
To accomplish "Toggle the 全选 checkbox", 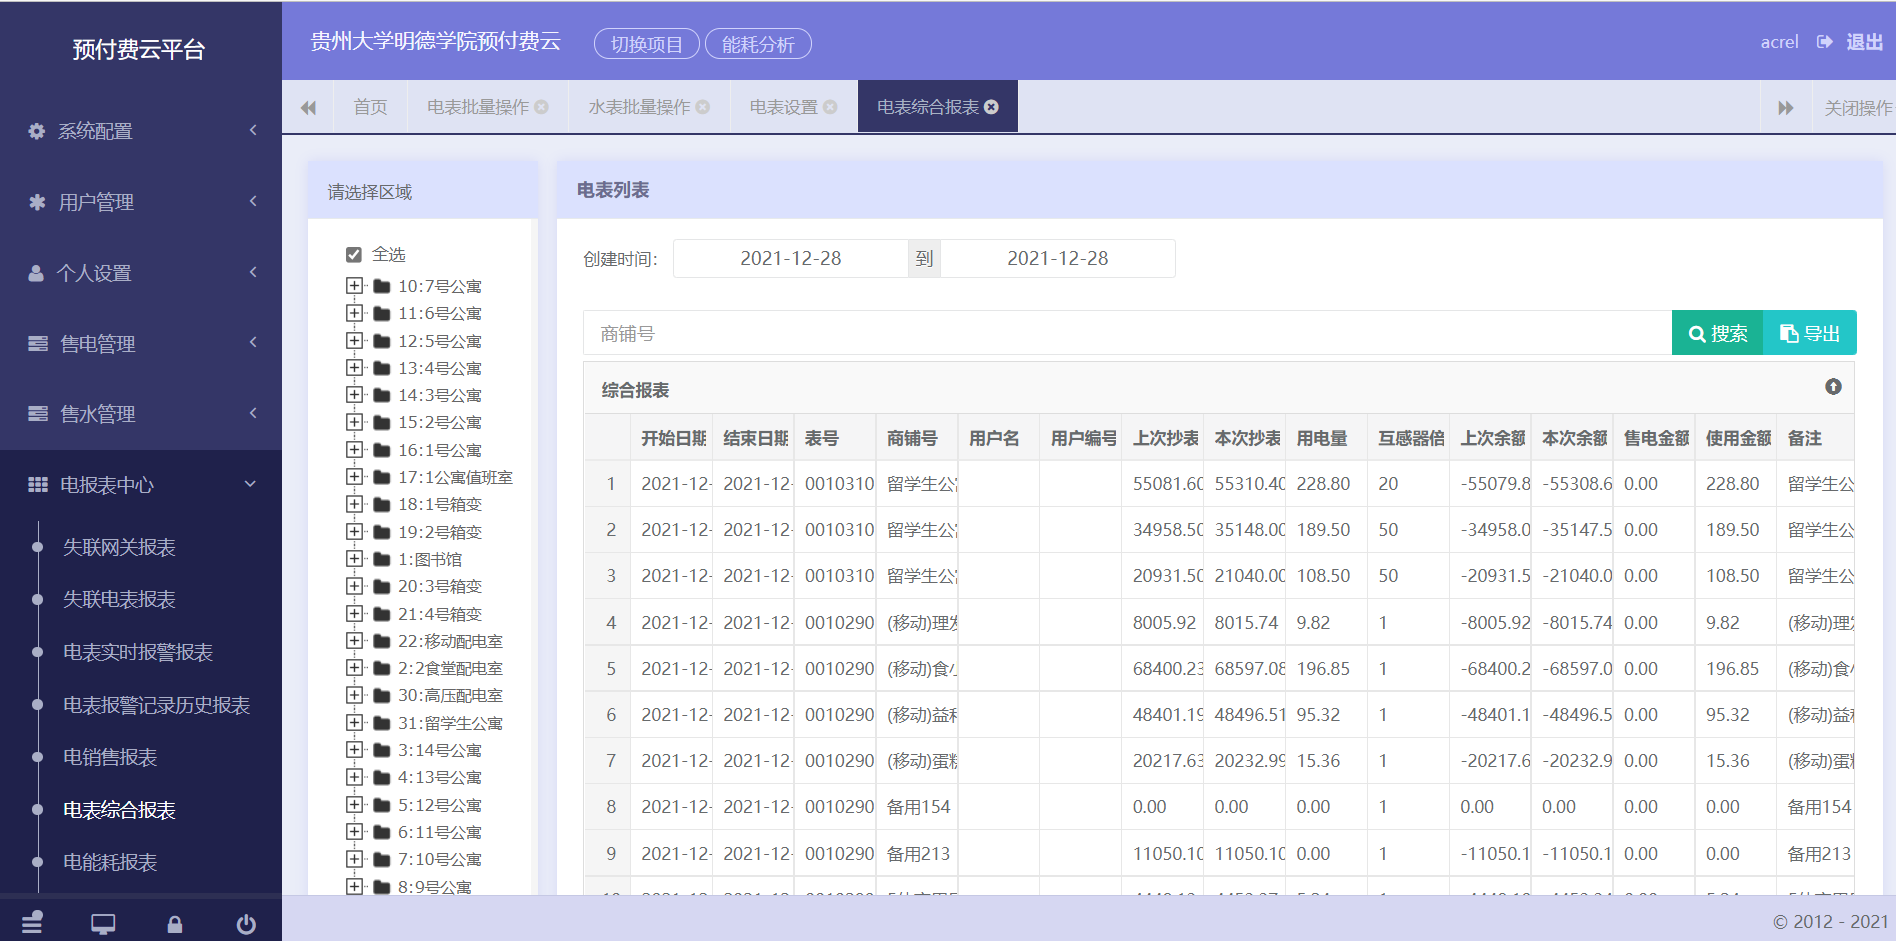I will pos(353,254).
